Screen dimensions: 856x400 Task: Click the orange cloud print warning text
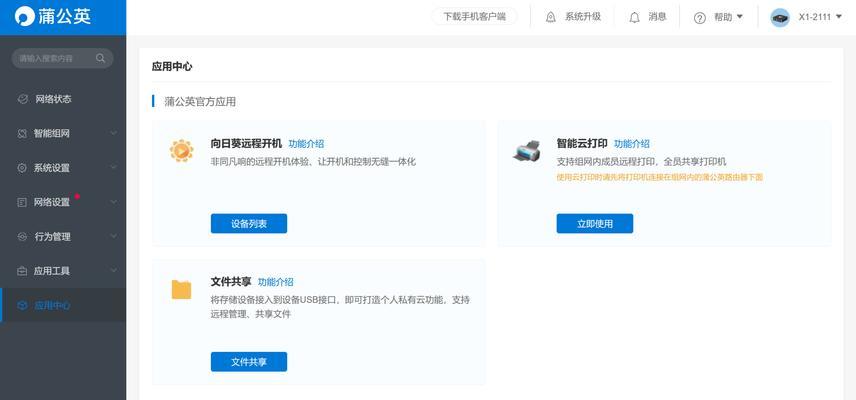[x=659, y=177]
